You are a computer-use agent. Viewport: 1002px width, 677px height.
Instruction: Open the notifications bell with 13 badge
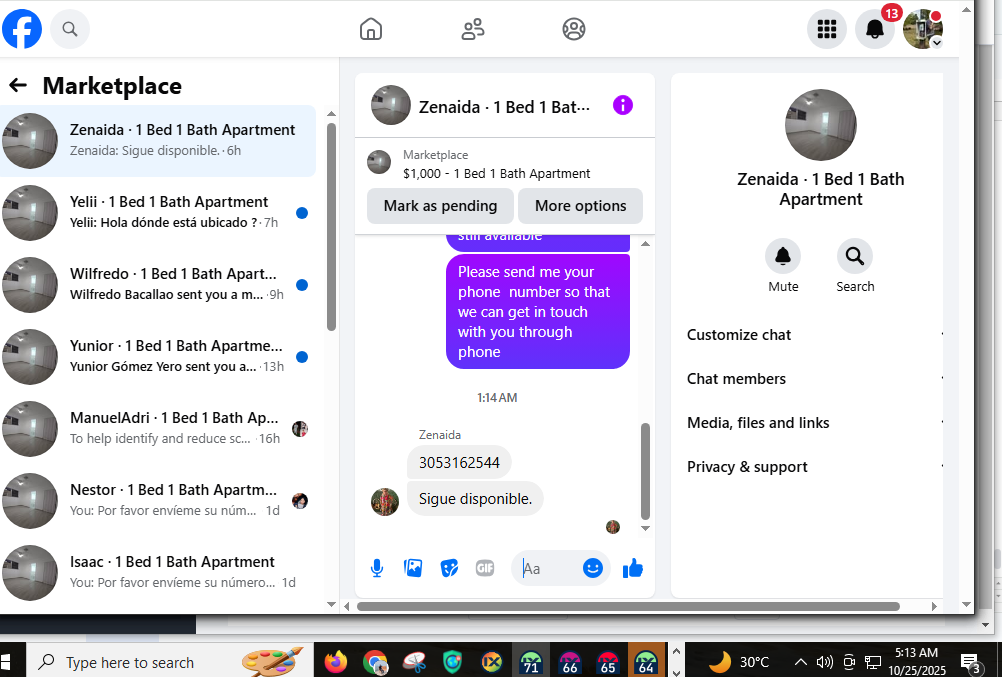coord(875,29)
